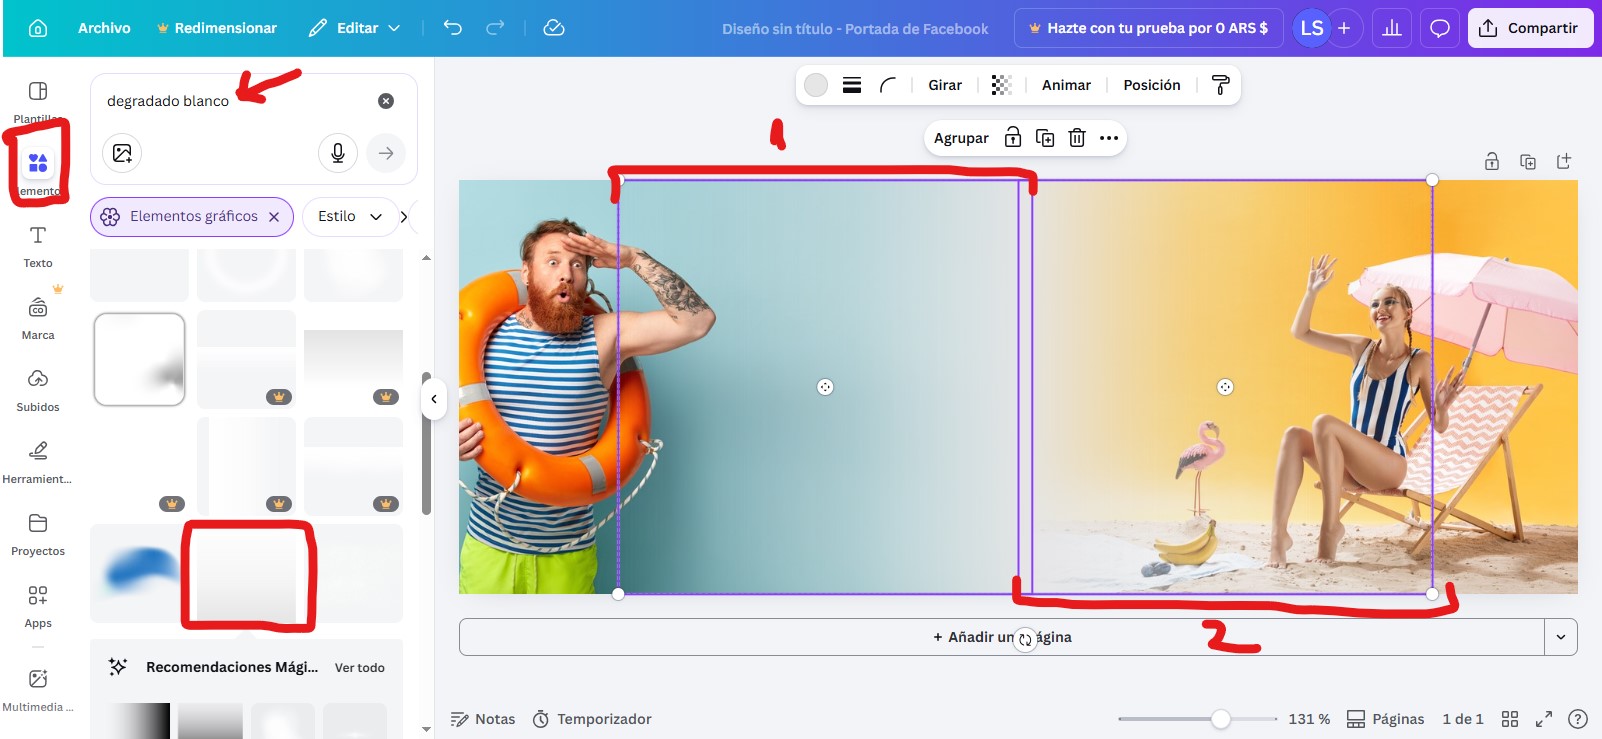Open the transparency checkerboard icon

tap(1001, 85)
